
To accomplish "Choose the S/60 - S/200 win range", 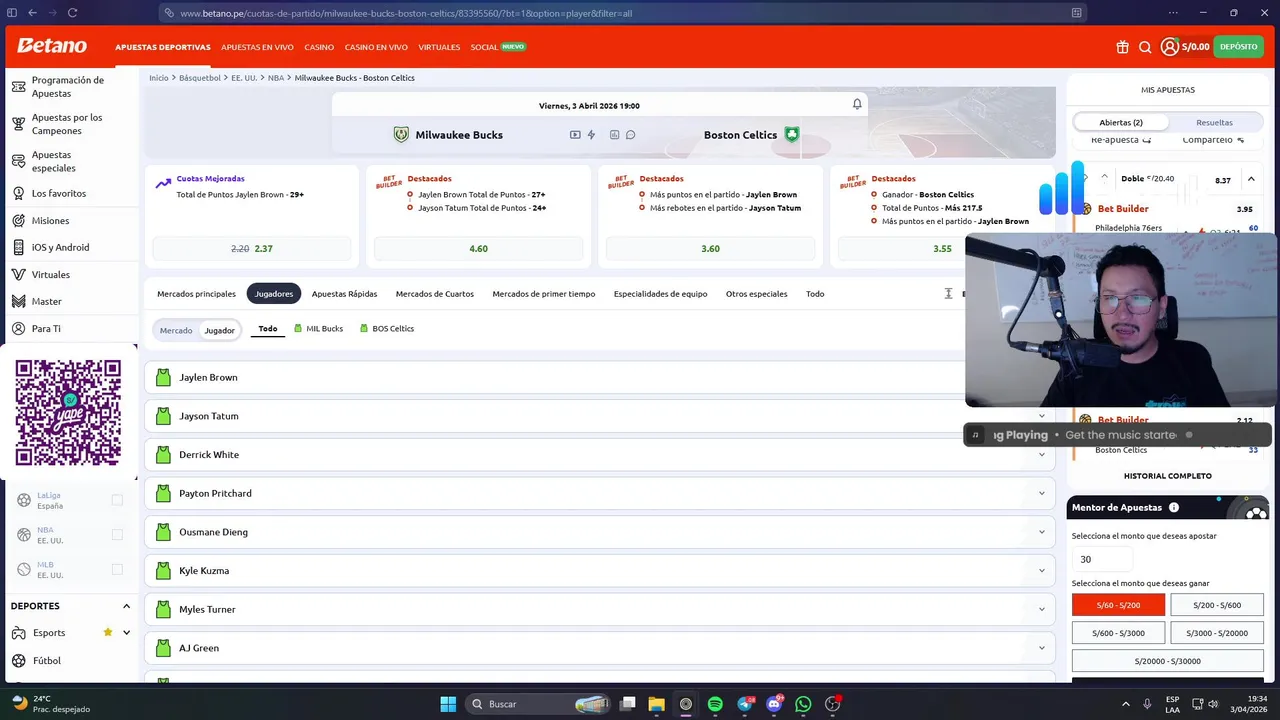I will (x=1118, y=605).
